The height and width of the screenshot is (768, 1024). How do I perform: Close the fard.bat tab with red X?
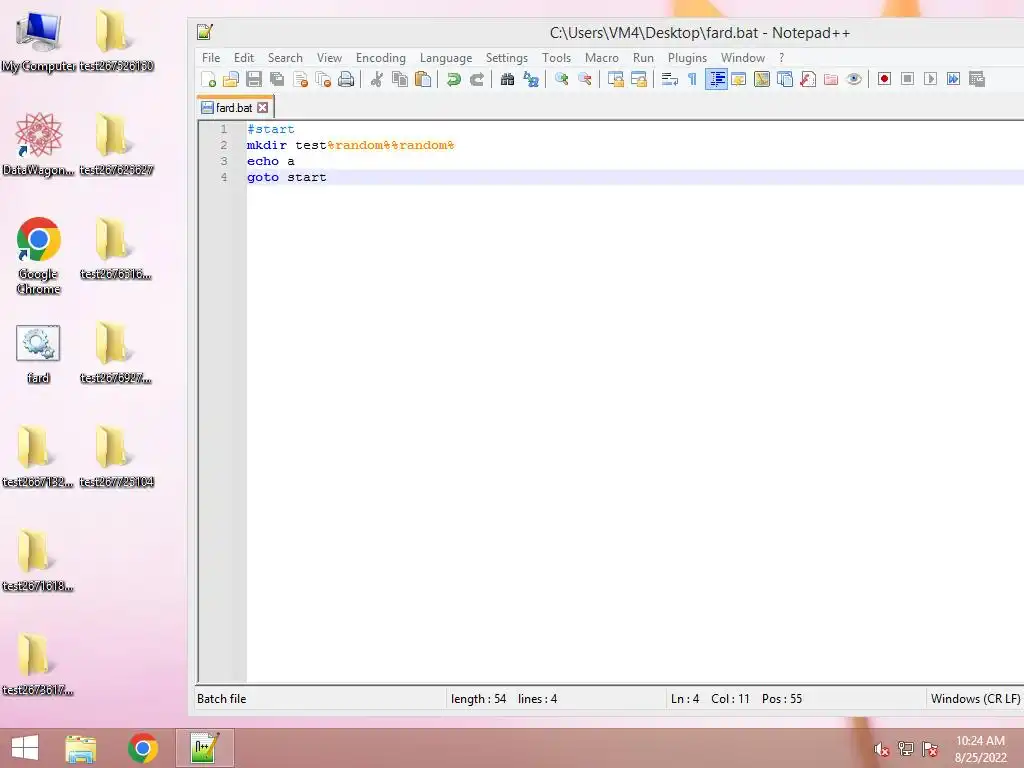263,108
